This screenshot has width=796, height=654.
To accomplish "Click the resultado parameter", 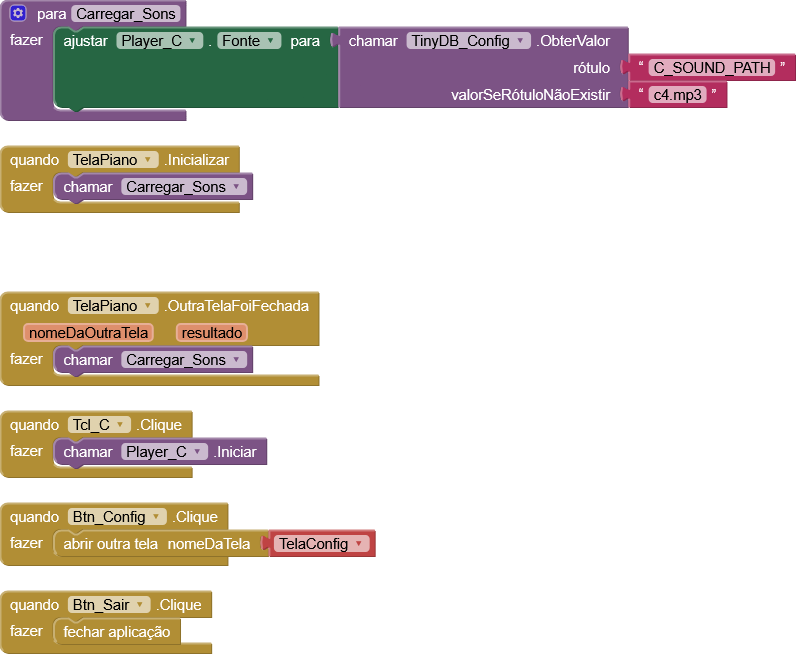I will point(211,333).
